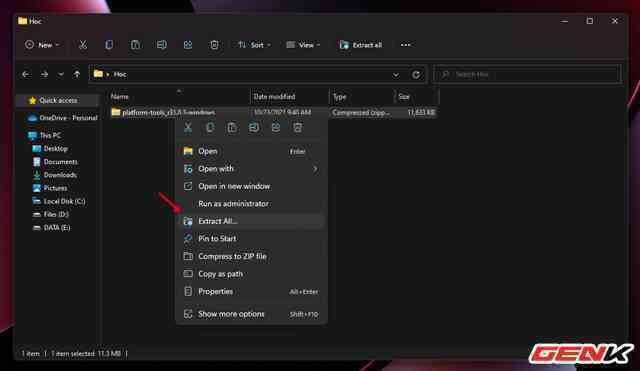The height and width of the screenshot is (371, 640).
Task: Select Quick access in sidebar
Action: coord(58,100)
